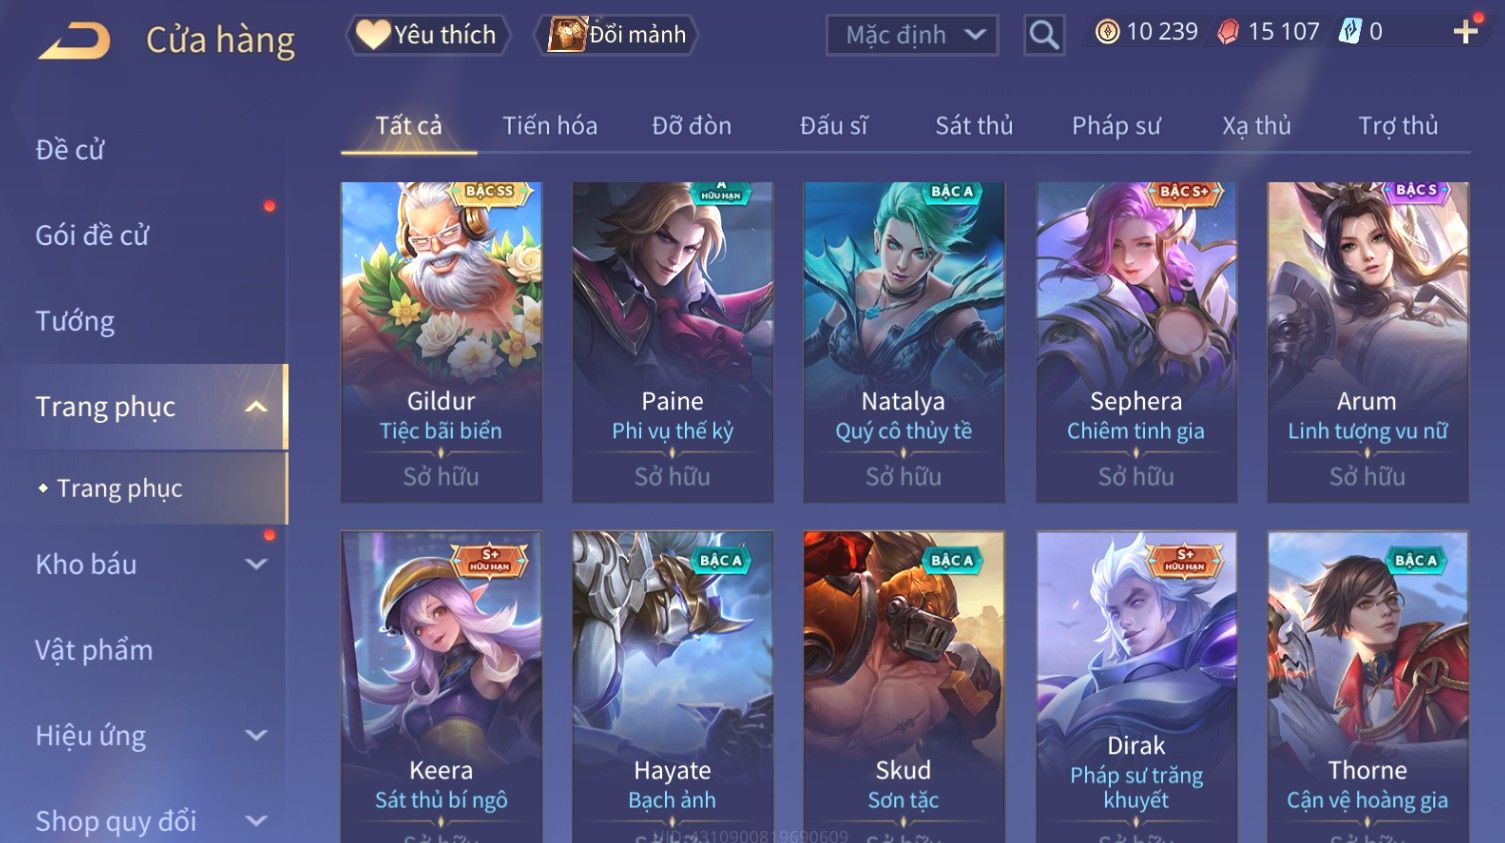Select the Tiến hóa tab
Image resolution: width=1505 pixels, height=843 pixels.
[550, 126]
